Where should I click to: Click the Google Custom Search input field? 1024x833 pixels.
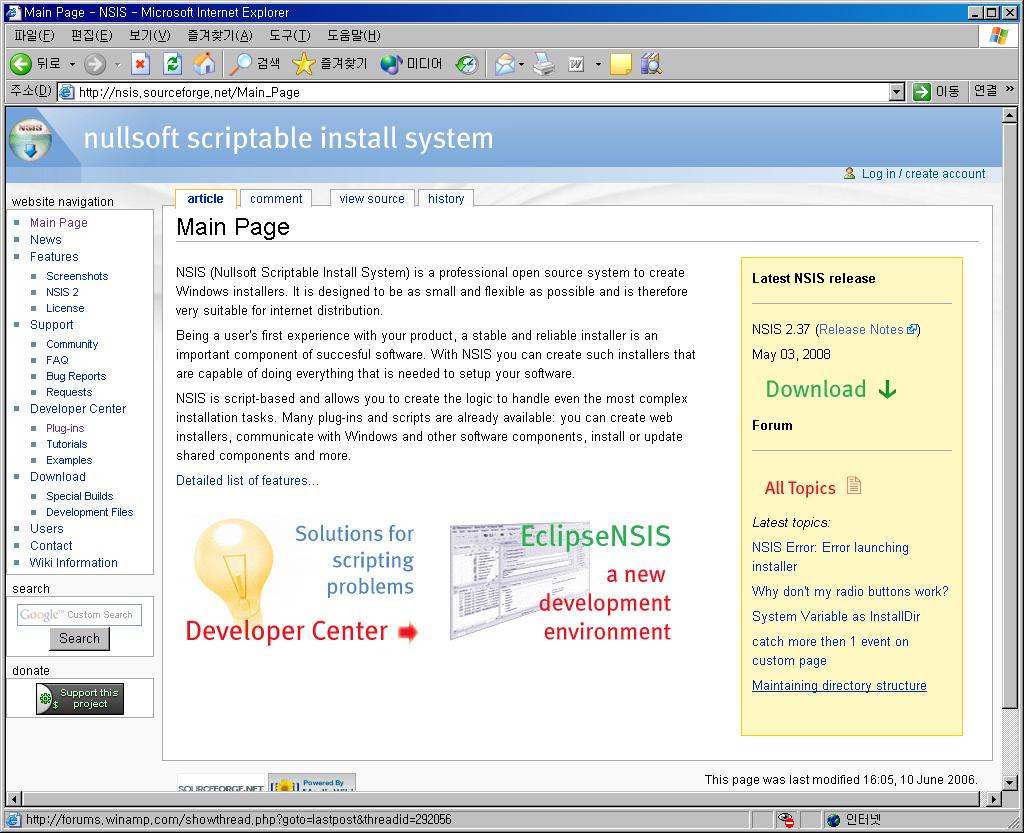coord(79,614)
